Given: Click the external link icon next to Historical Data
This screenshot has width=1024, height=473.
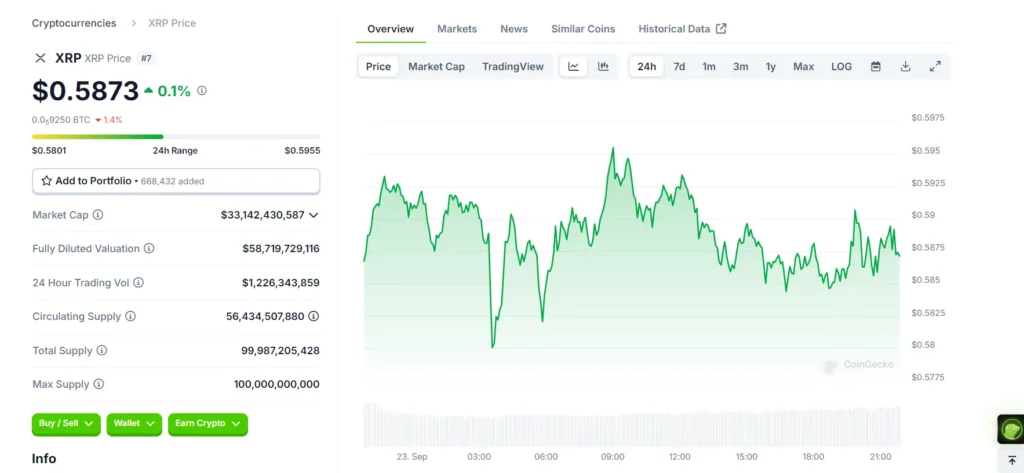Looking at the screenshot, I should 721,29.
